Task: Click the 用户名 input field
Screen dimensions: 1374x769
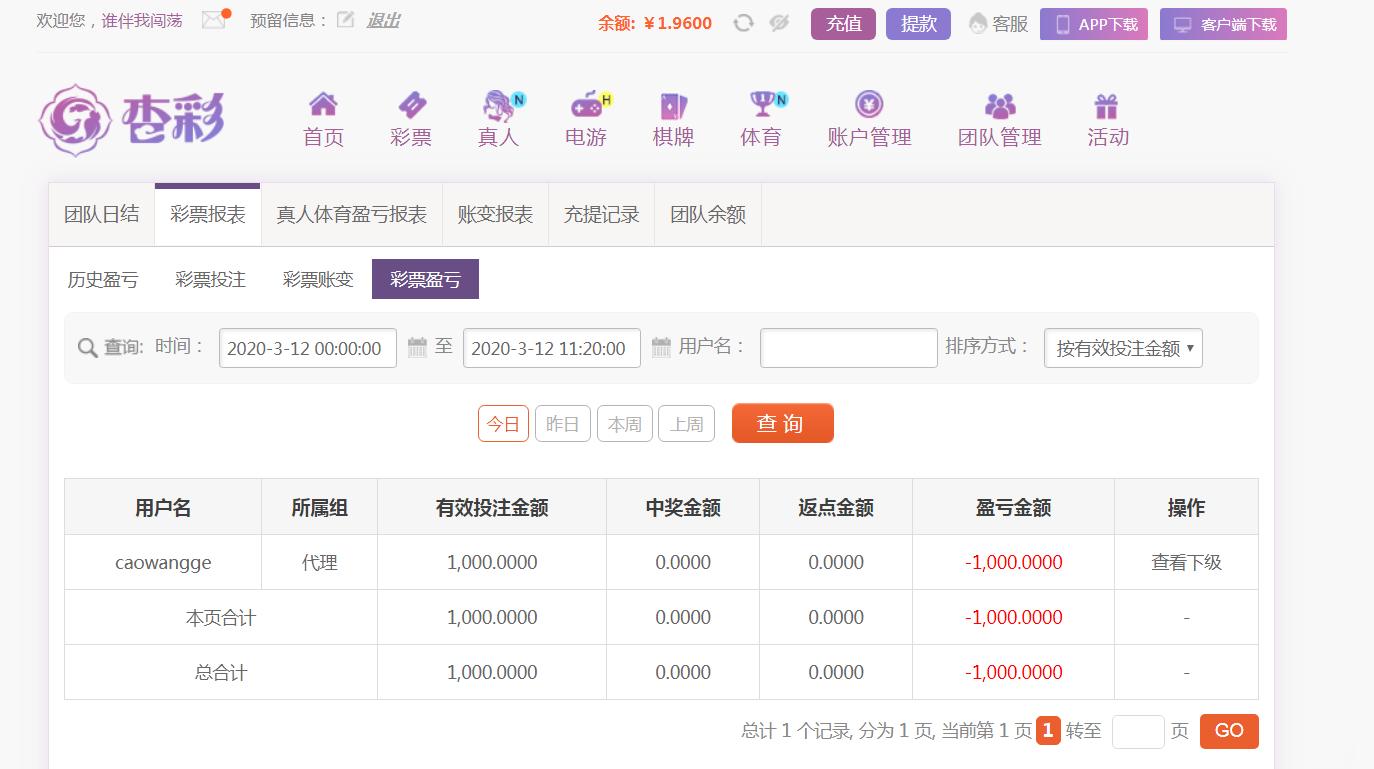Action: point(848,348)
